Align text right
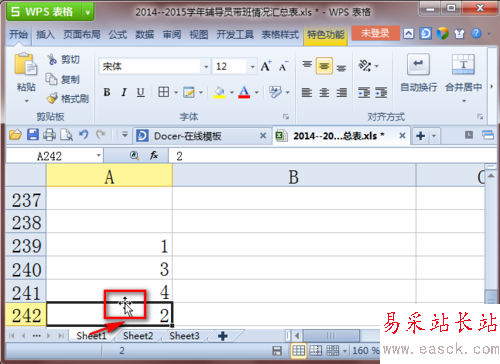 click(x=341, y=92)
